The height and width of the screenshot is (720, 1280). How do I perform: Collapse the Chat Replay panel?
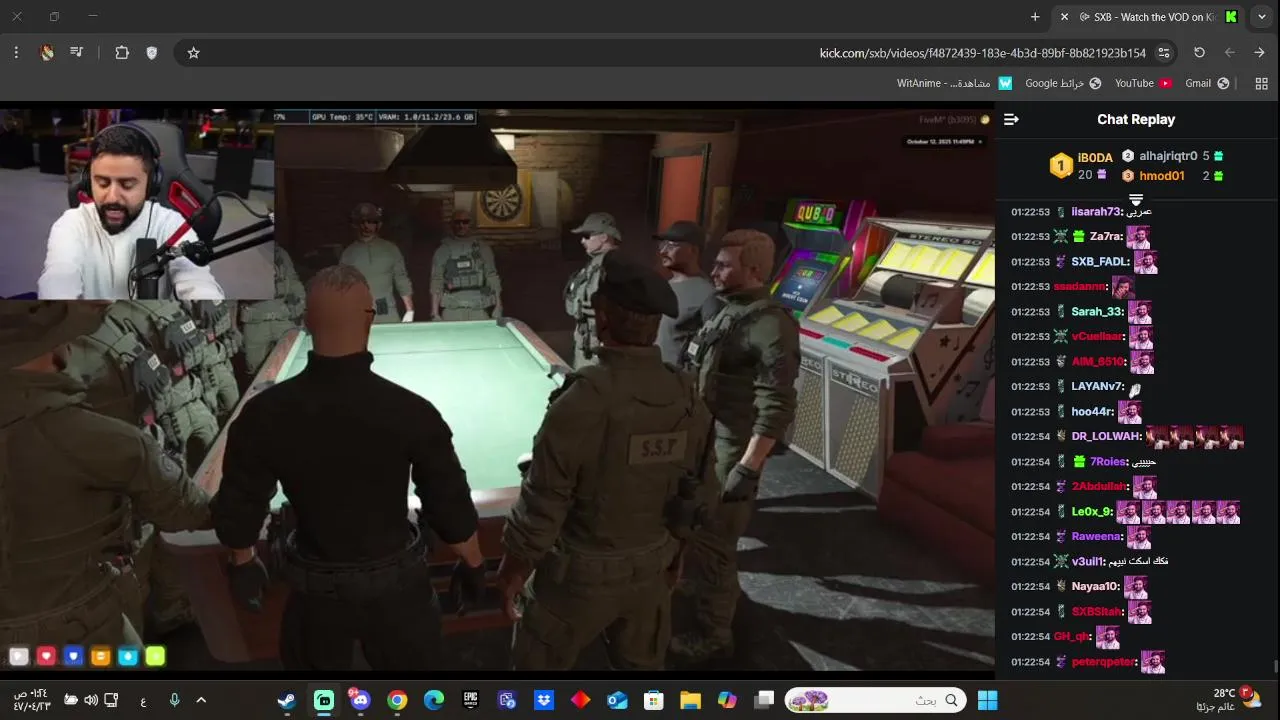pyautogui.click(x=1011, y=119)
